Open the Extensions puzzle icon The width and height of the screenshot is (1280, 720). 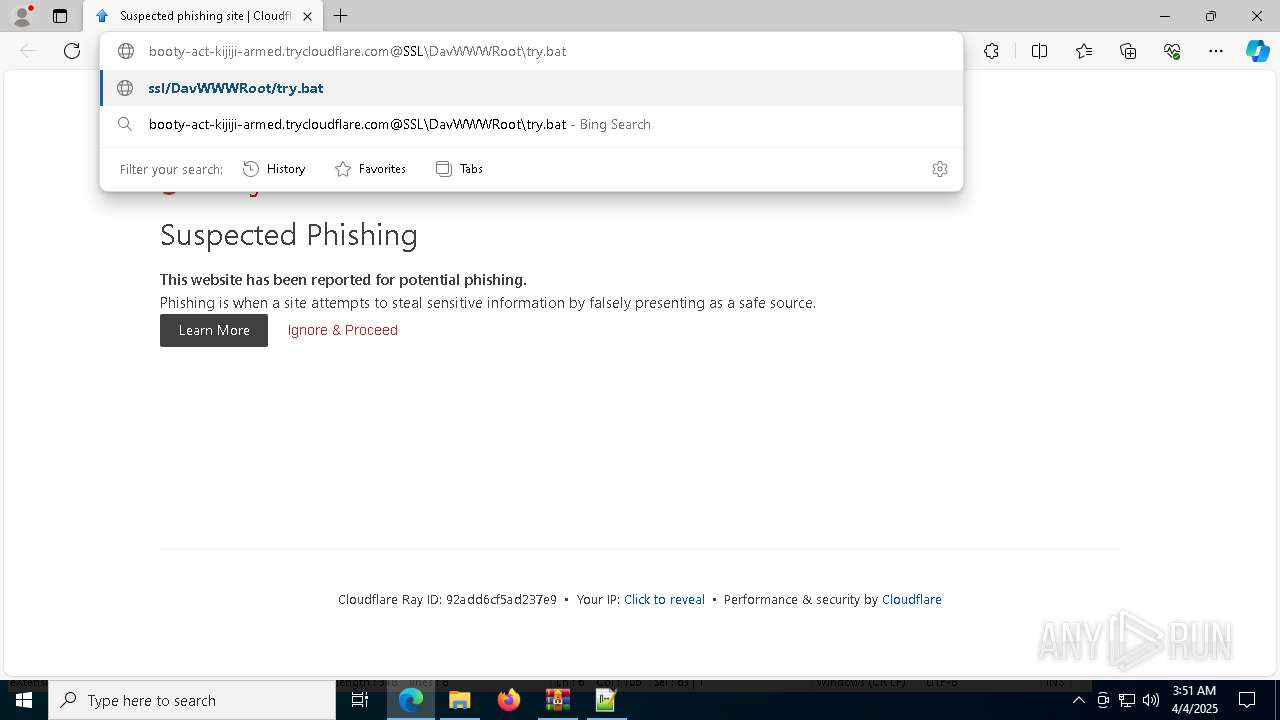tap(991, 51)
